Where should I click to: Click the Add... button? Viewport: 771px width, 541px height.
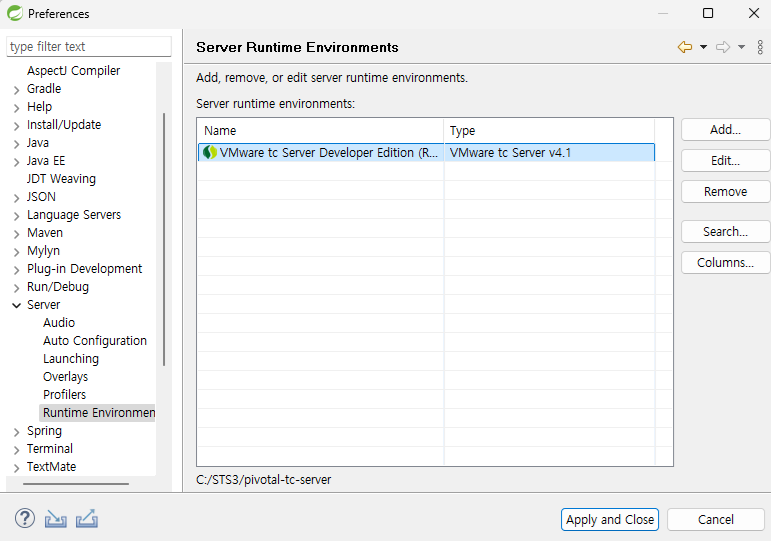725,130
